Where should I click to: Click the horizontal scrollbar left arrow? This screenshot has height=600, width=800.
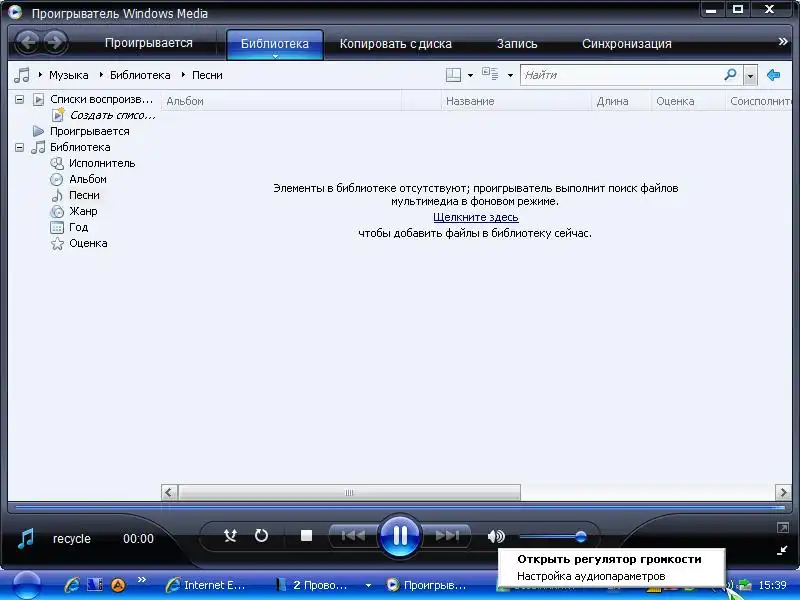[x=169, y=493]
